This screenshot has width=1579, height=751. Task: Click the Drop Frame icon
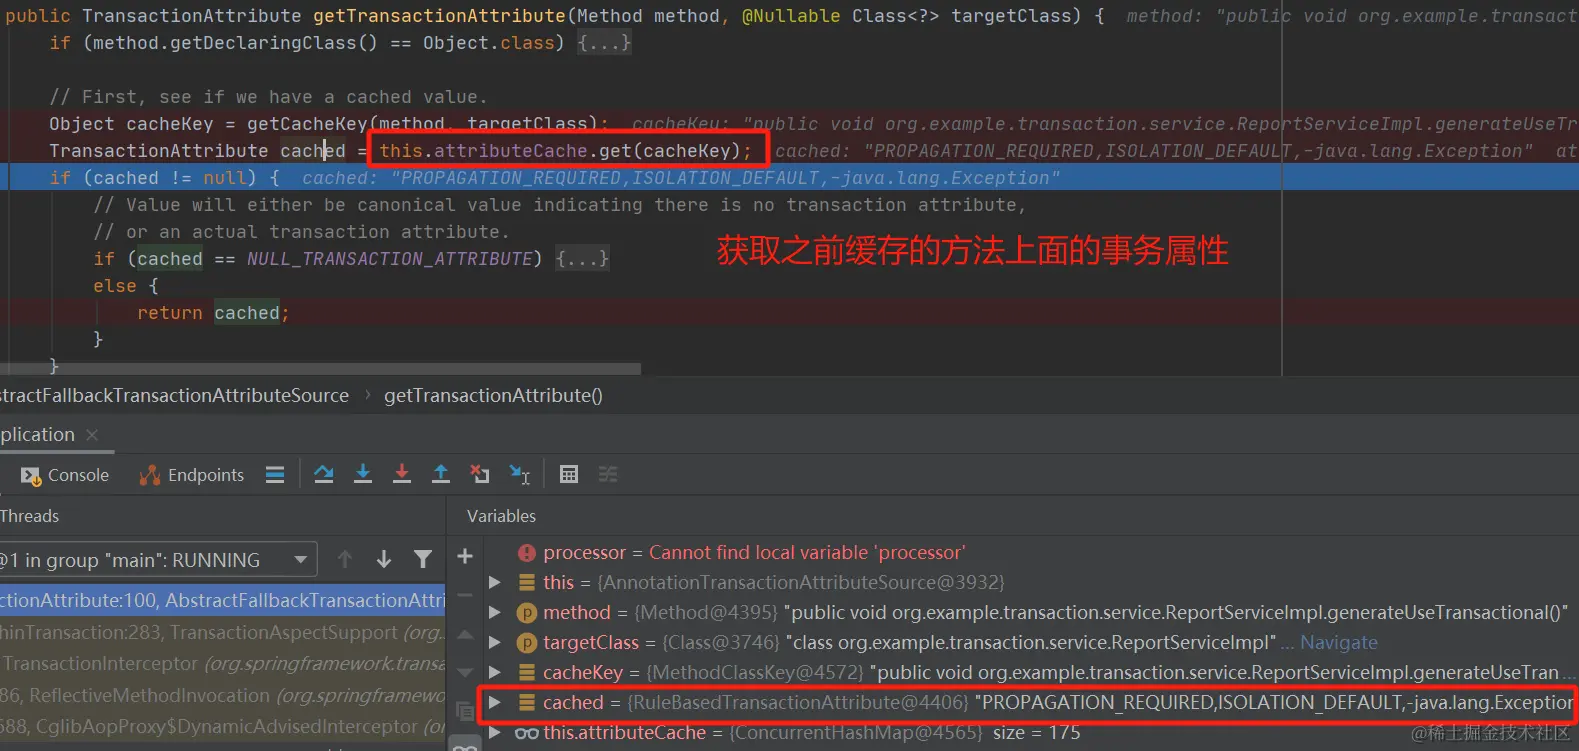coord(480,474)
